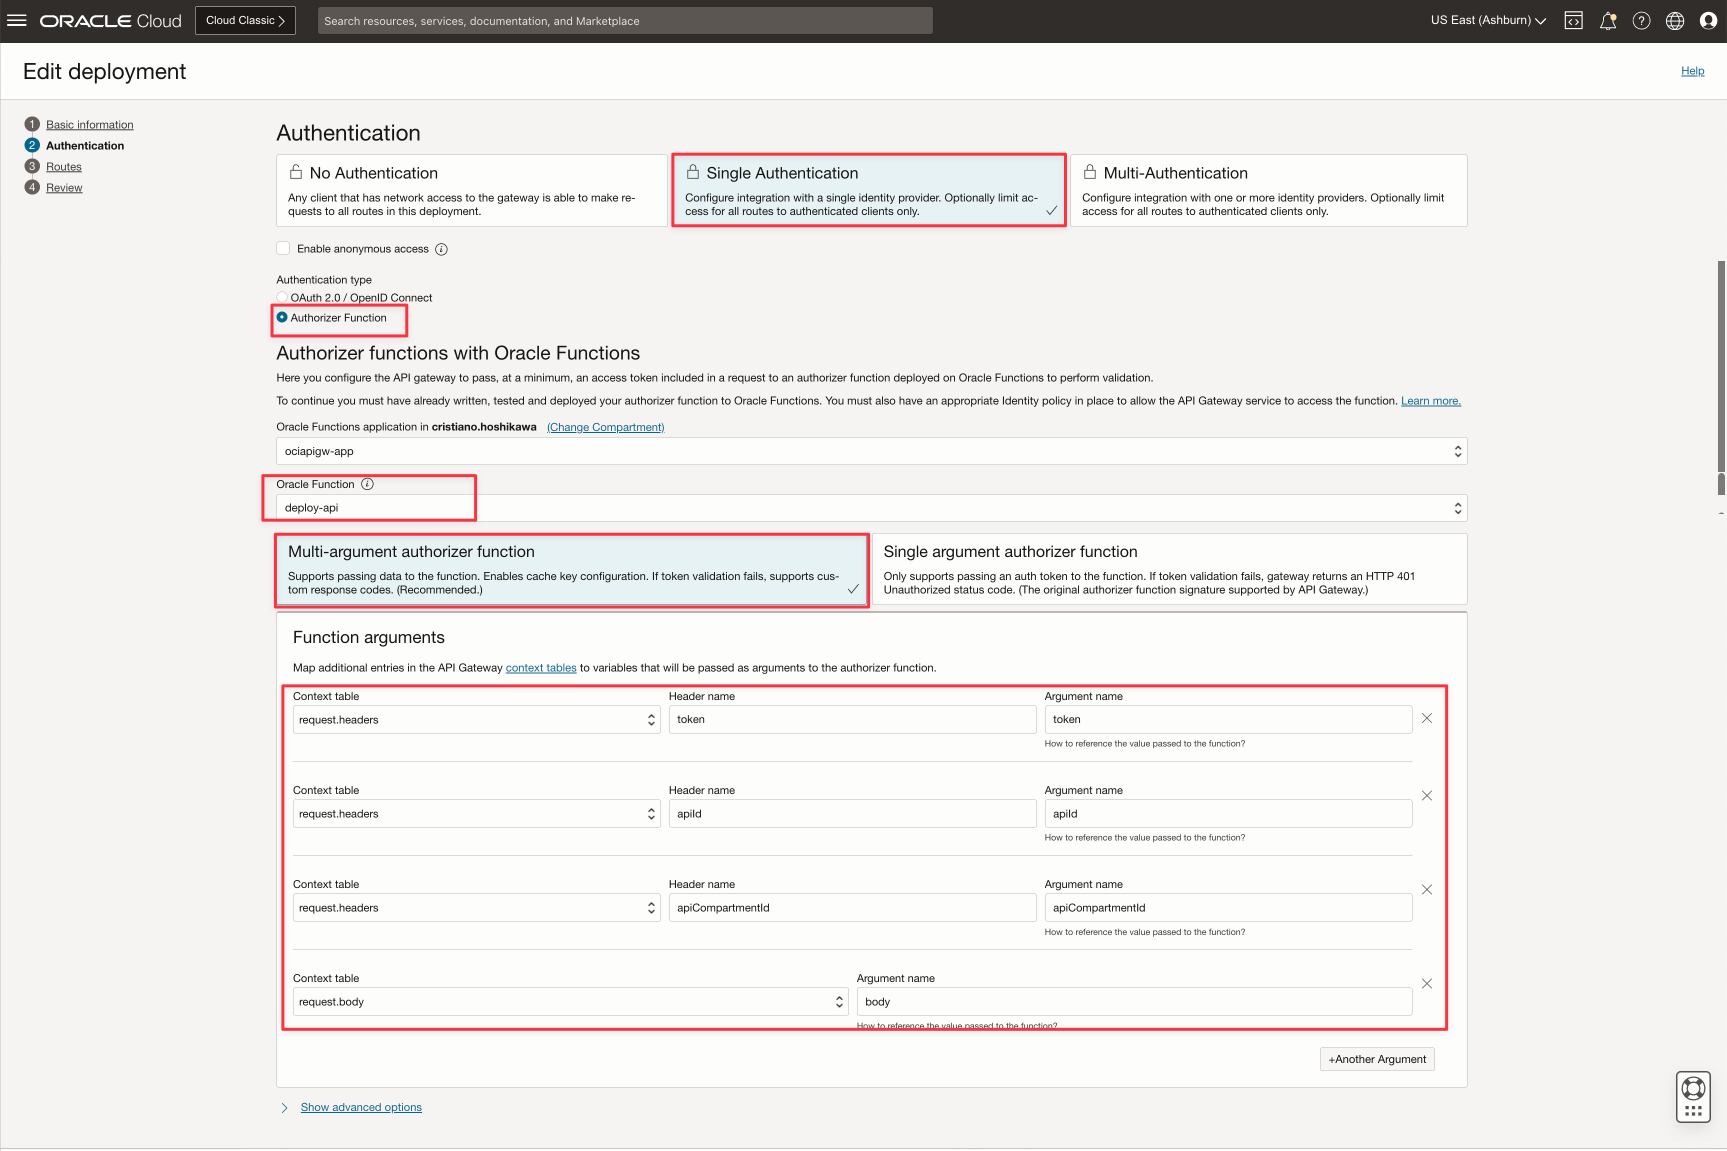
Task: Expand Show advanced options
Action: point(360,1107)
